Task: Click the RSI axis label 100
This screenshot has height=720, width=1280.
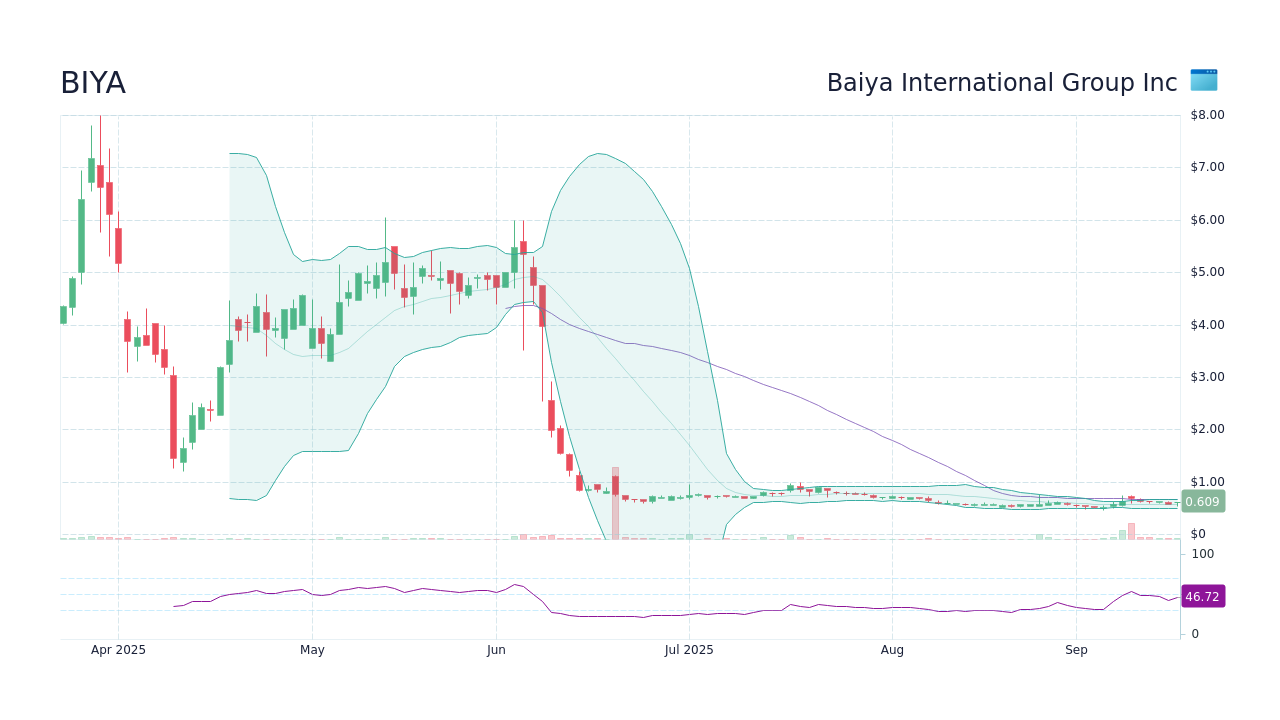Action: point(1202,554)
